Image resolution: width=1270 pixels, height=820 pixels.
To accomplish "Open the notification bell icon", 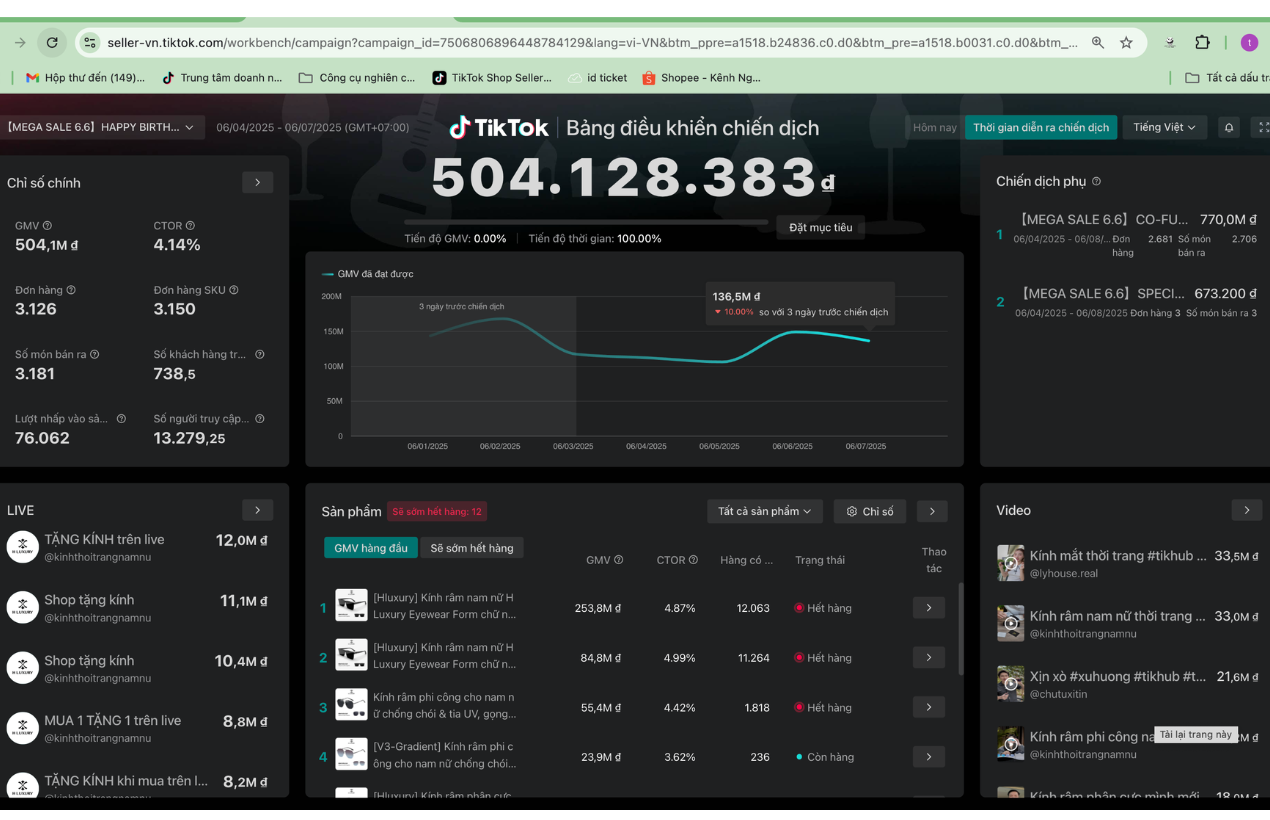I will pyautogui.click(x=1229, y=128).
